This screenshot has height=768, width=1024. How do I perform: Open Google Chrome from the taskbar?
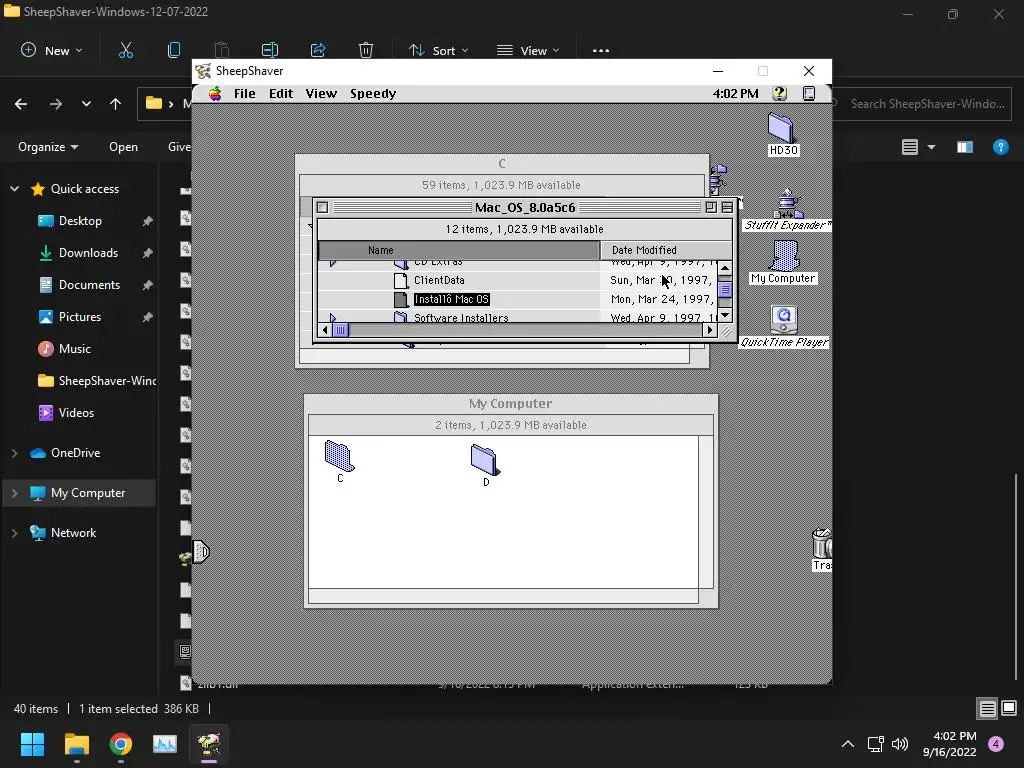click(x=121, y=744)
